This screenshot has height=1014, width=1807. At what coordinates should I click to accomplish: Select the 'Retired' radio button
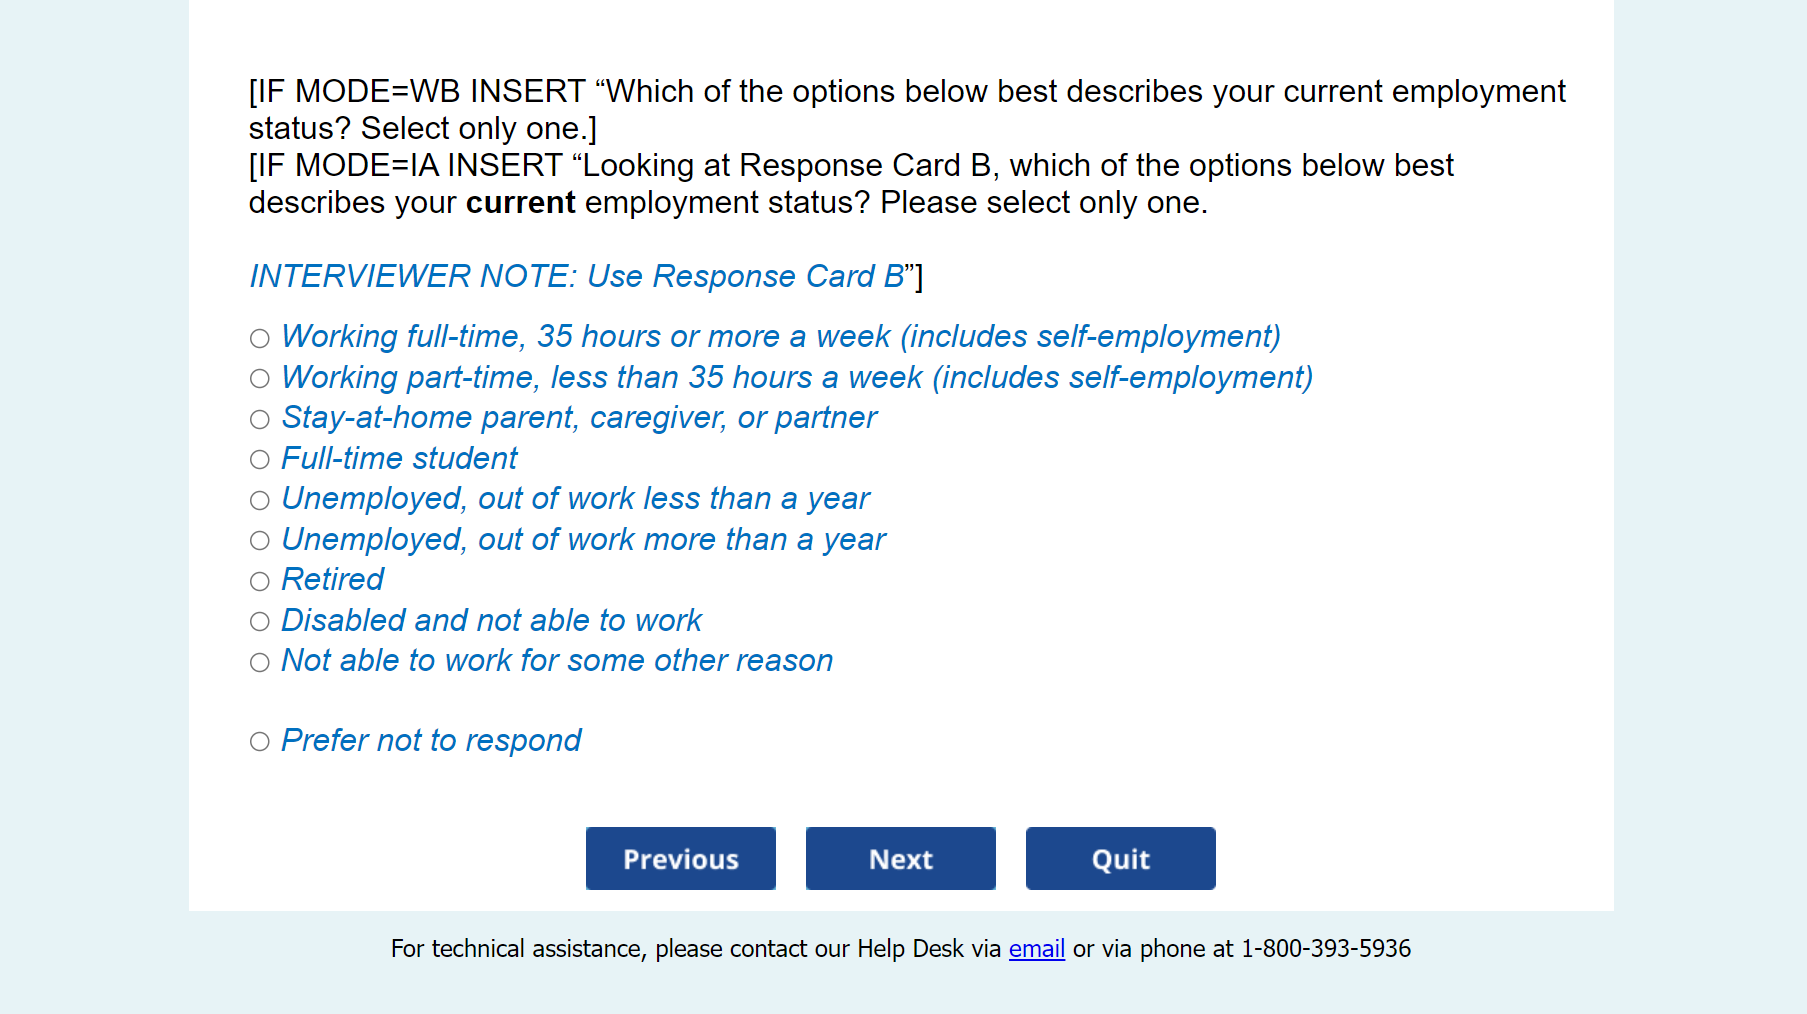click(260, 582)
